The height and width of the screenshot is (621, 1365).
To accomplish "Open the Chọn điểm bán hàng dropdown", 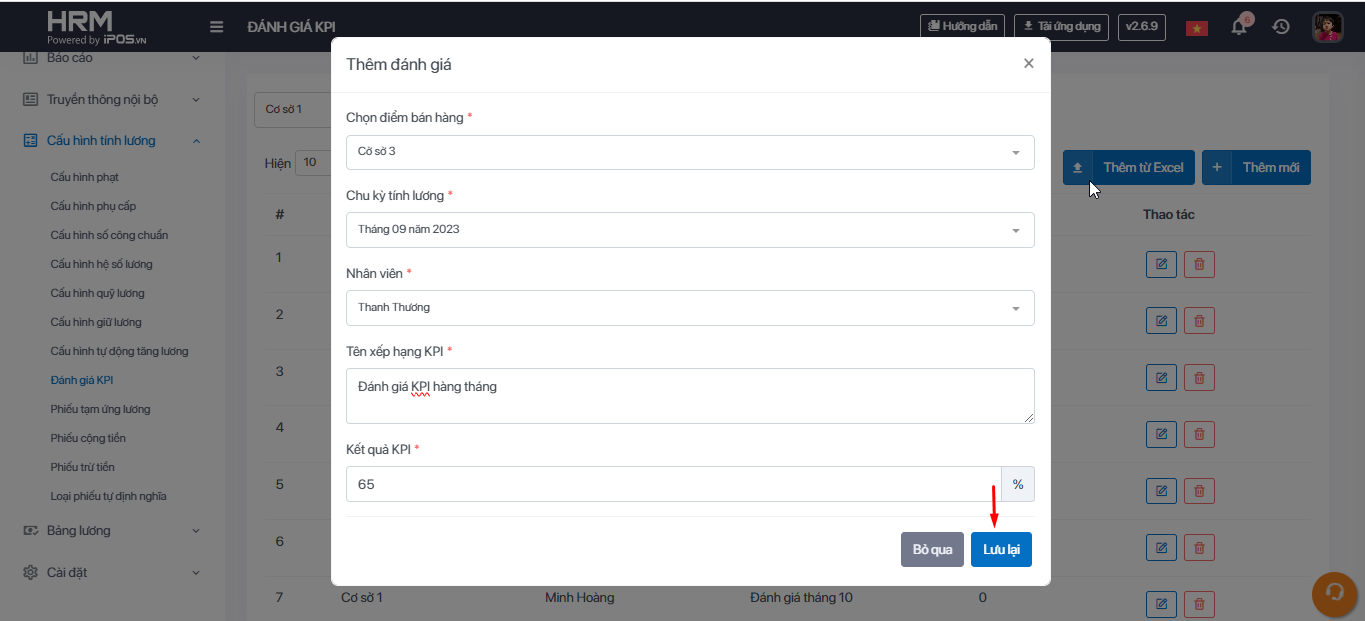I will 690,152.
